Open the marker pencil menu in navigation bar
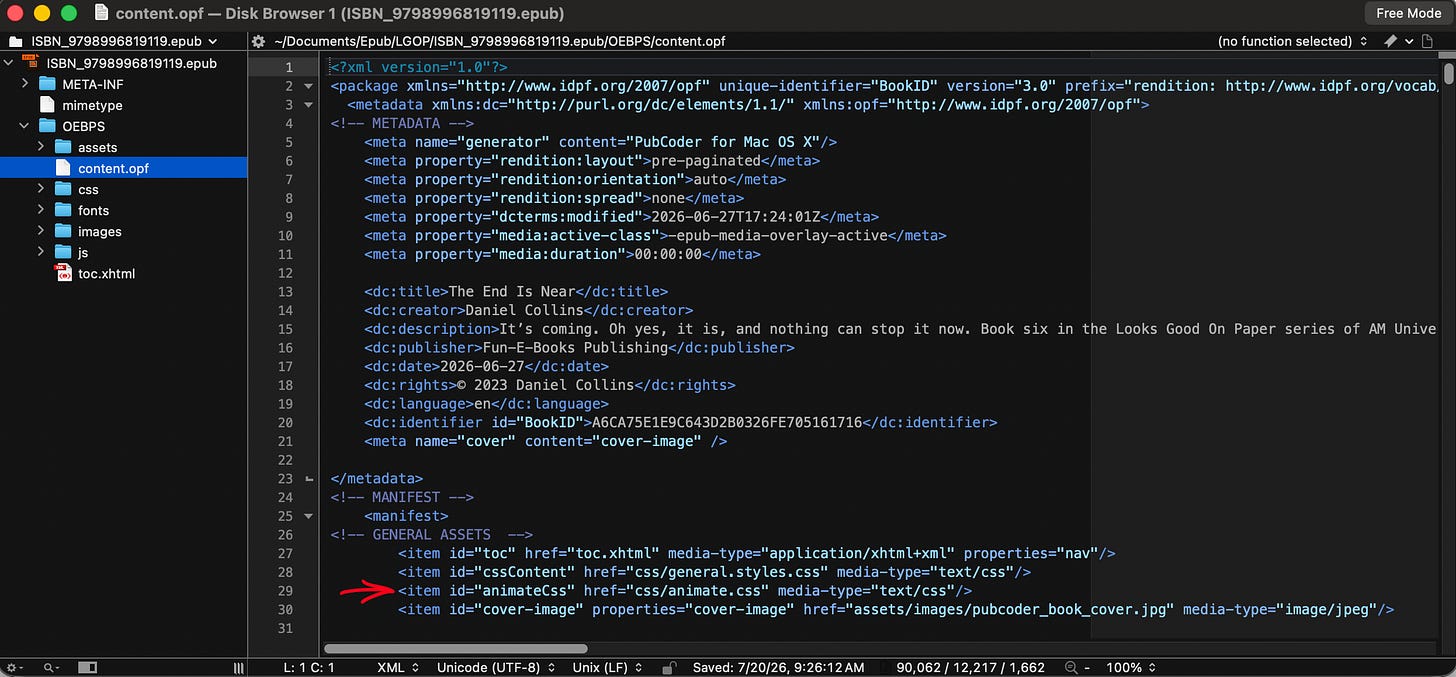This screenshot has width=1456, height=677. 1396,41
